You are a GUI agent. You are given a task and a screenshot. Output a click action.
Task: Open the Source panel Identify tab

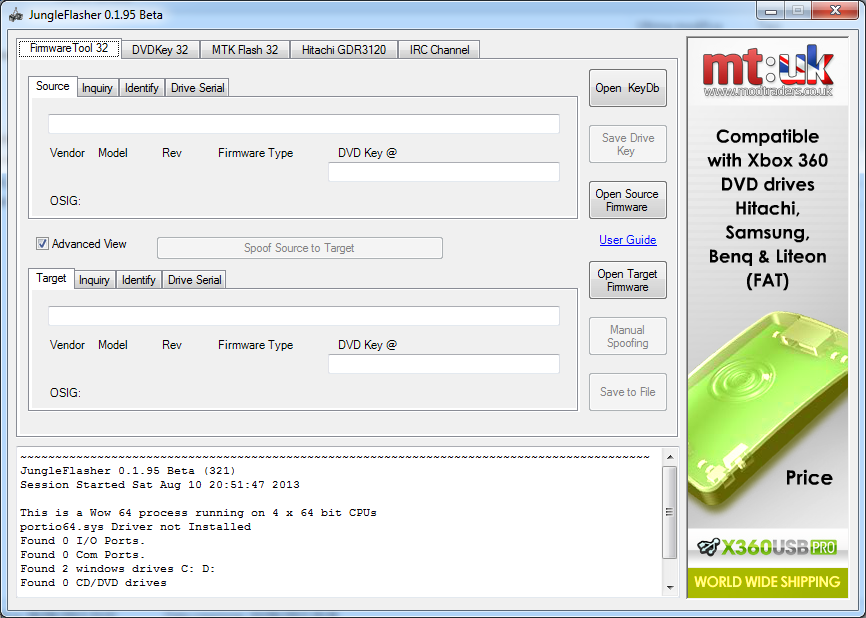point(141,88)
